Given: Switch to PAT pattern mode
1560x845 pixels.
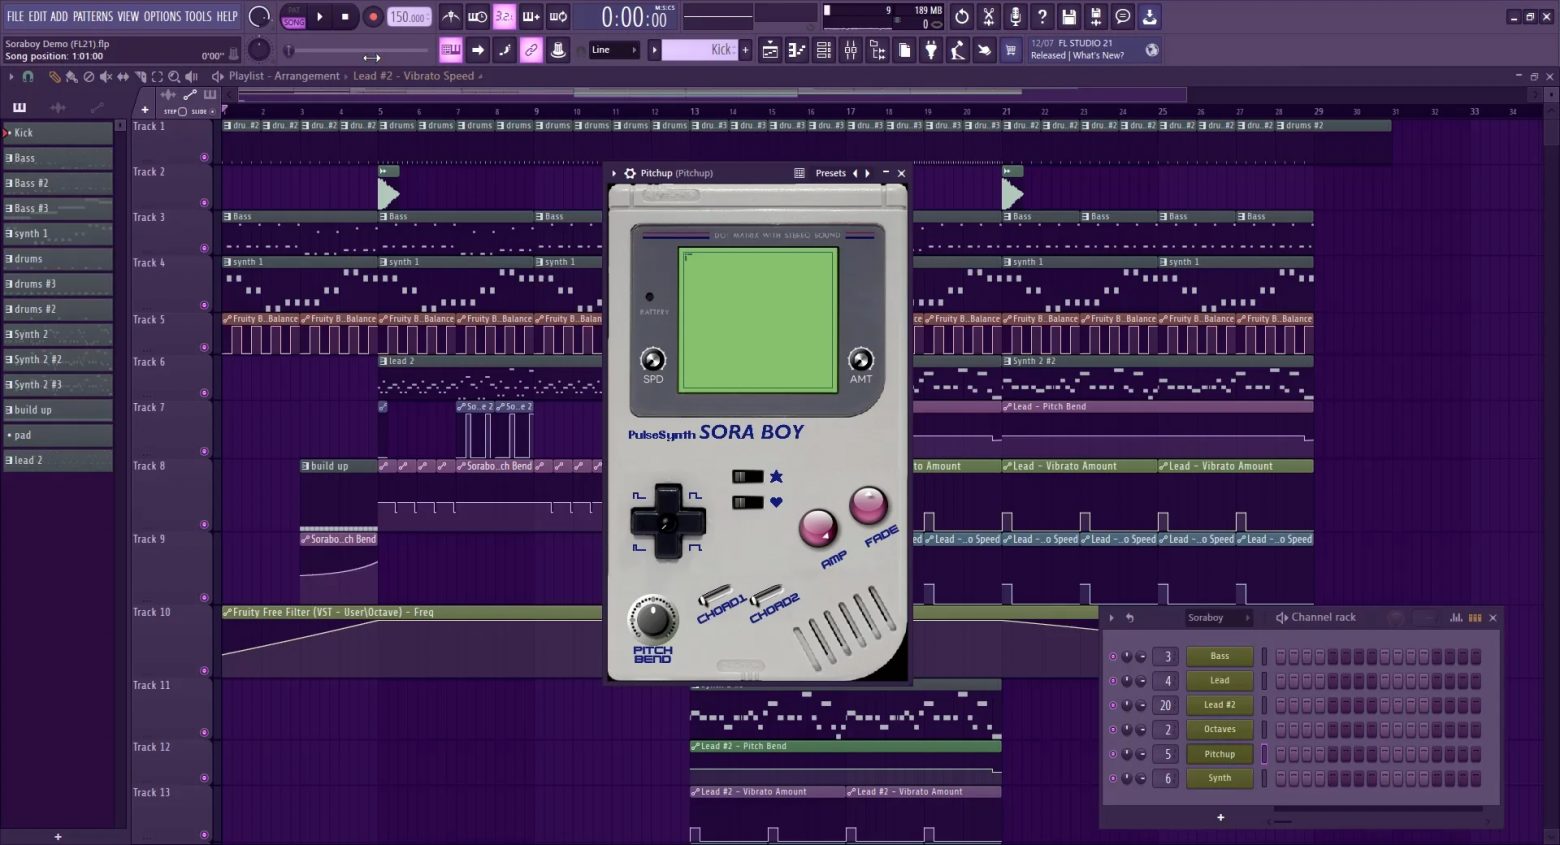Looking at the screenshot, I should [294, 11].
